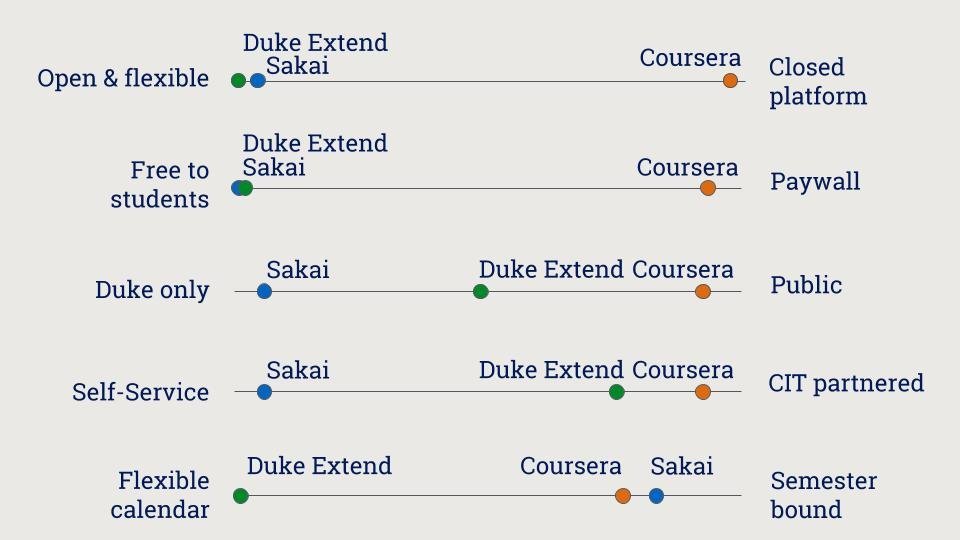Viewport: 960px width, 540px height.
Task: Select the "Free to students" label
Action: pyautogui.click(x=160, y=185)
